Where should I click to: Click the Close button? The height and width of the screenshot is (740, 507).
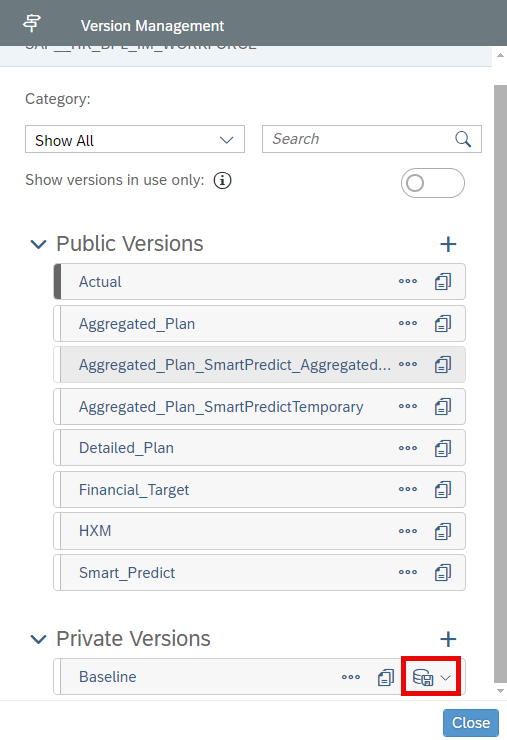[x=471, y=723]
